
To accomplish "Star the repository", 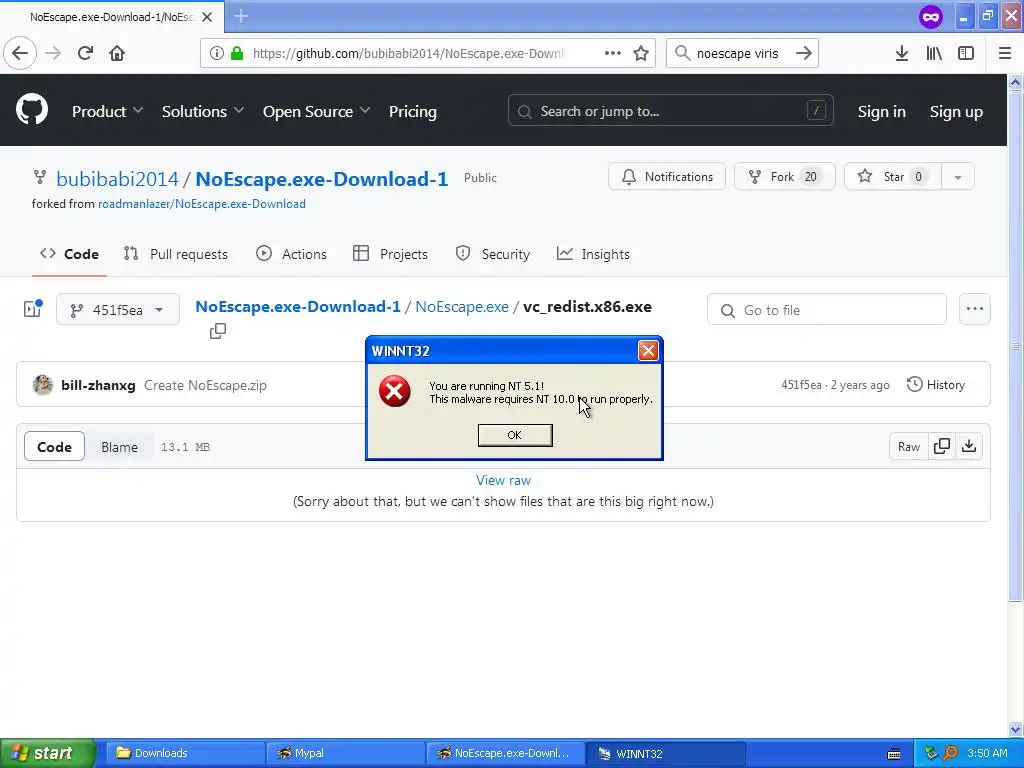I will (x=893, y=176).
